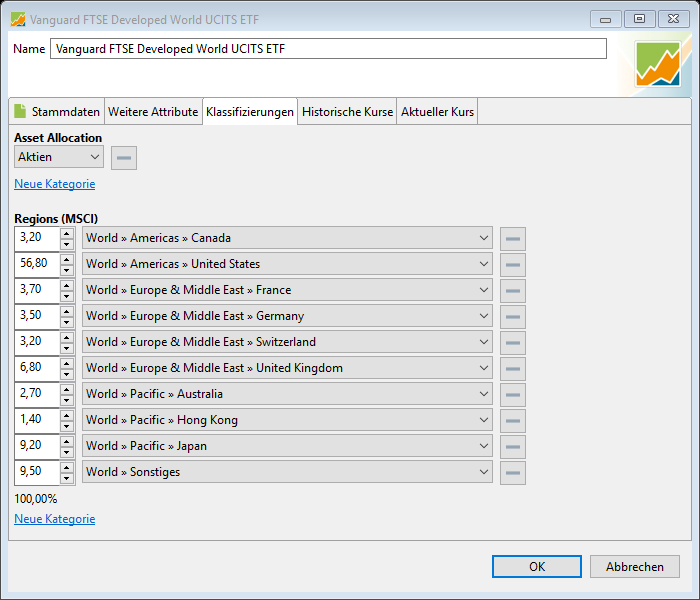The height and width of the screenshot is (600, 700).
Task: Decrease the Sonstiges weight value
Action: click(67, 478)
